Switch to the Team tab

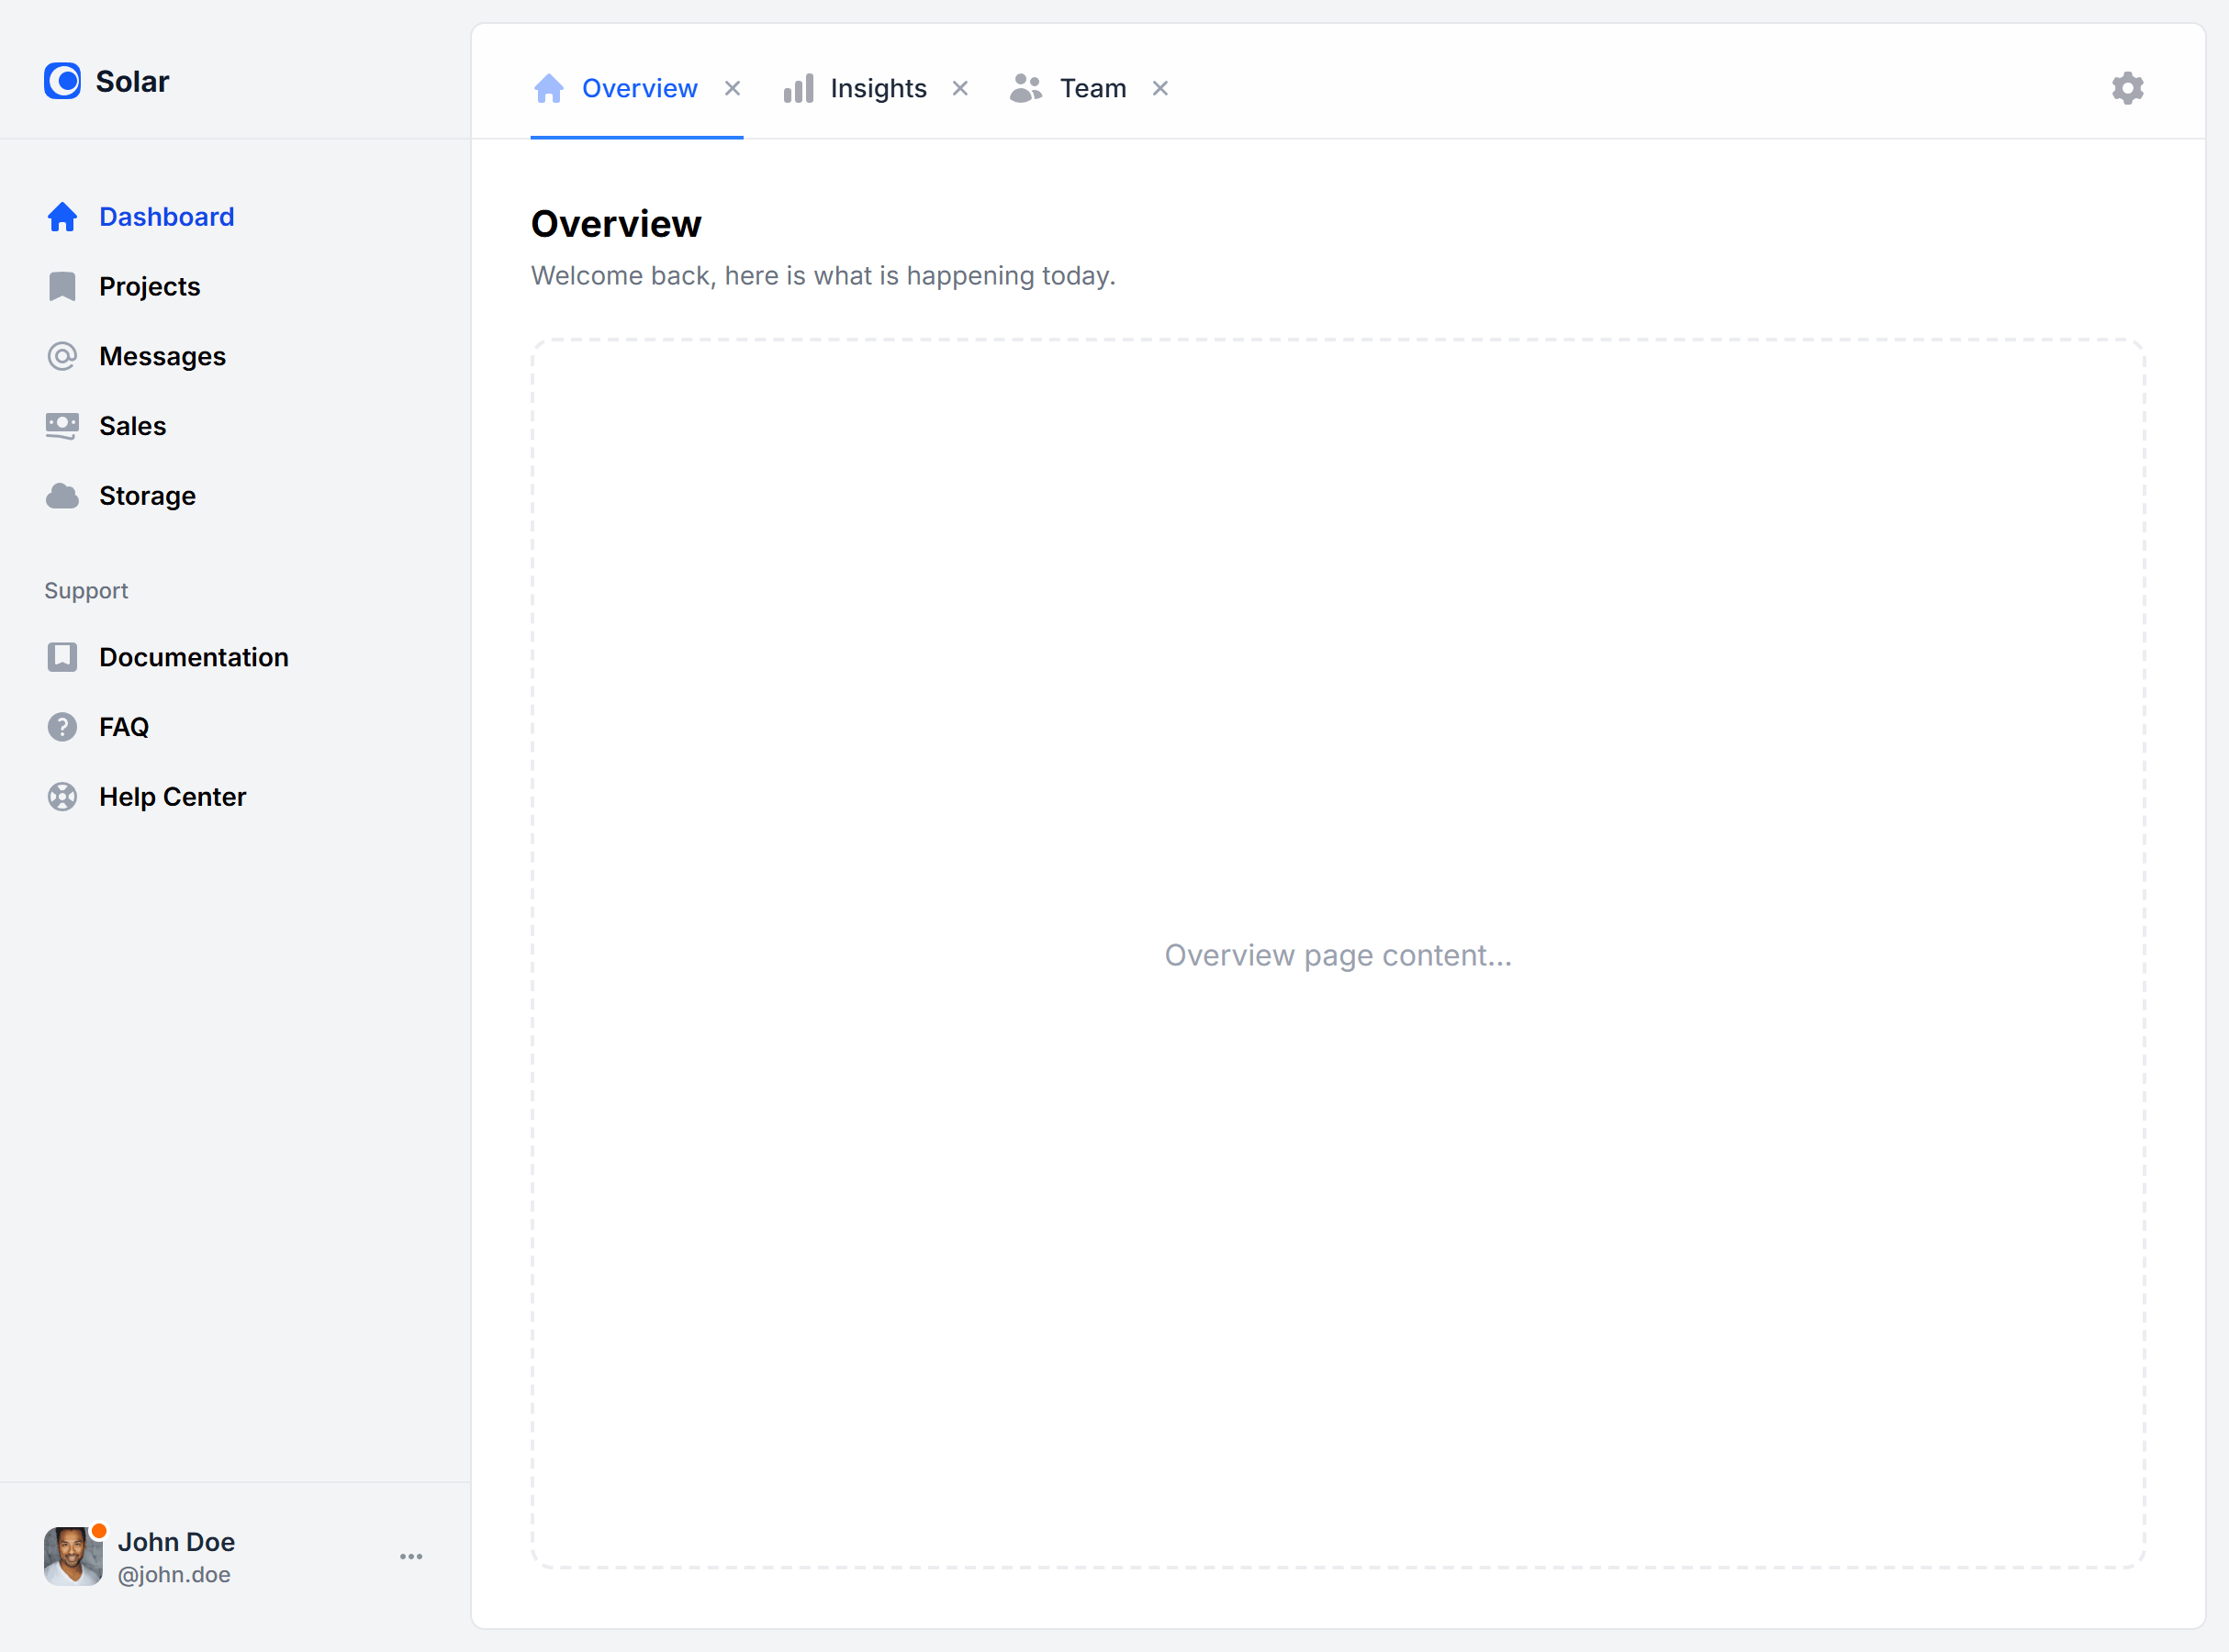(1093, 88)
